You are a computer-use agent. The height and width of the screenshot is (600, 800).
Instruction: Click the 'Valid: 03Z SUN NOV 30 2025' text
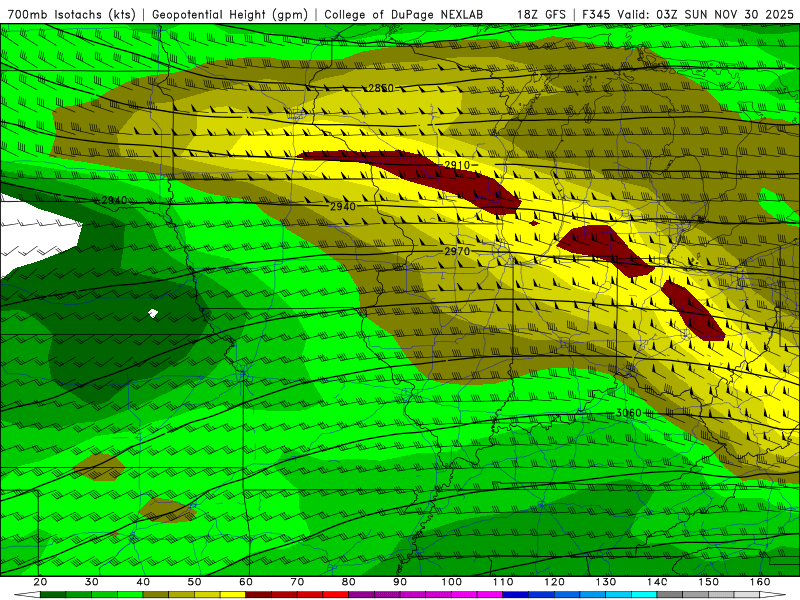click(x=705, y=14)
